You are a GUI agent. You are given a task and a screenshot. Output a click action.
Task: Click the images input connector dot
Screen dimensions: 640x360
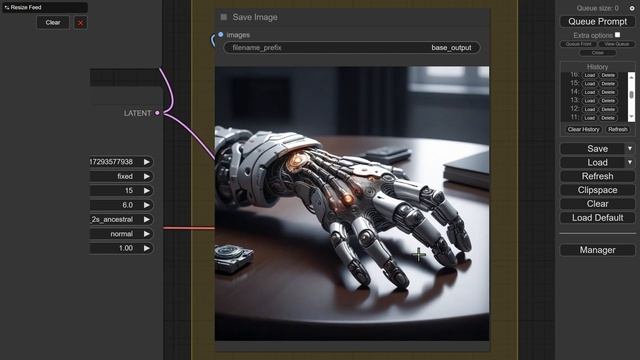point(221,35)
